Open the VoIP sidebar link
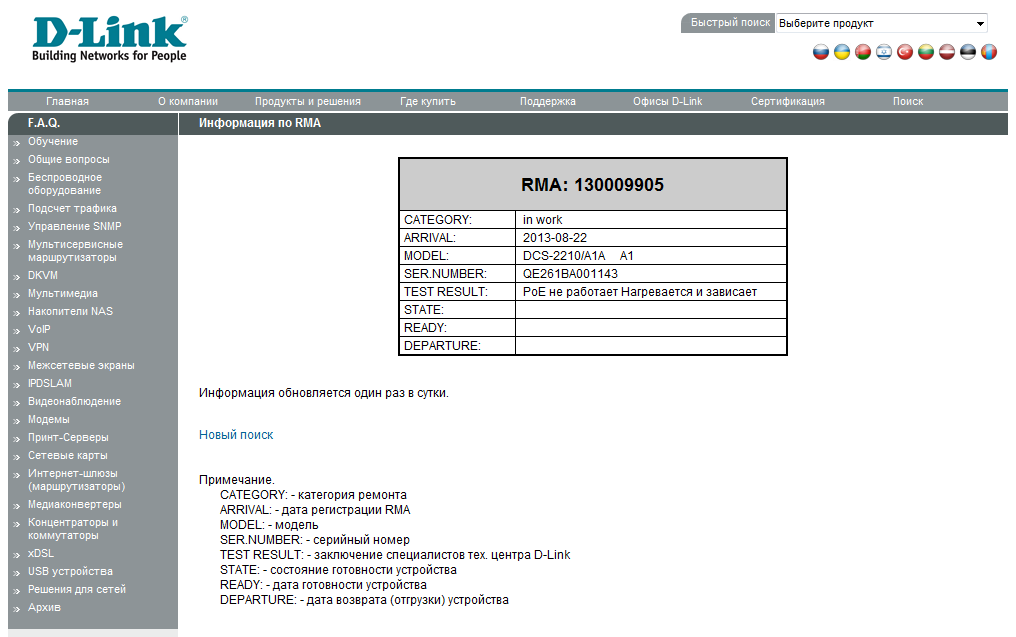1016x637 pixels. click(39, 329)
